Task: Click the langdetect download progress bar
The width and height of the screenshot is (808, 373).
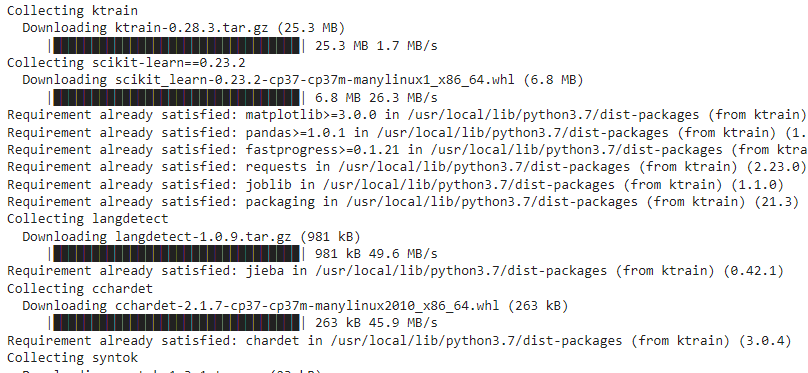Action: (176, 253)
